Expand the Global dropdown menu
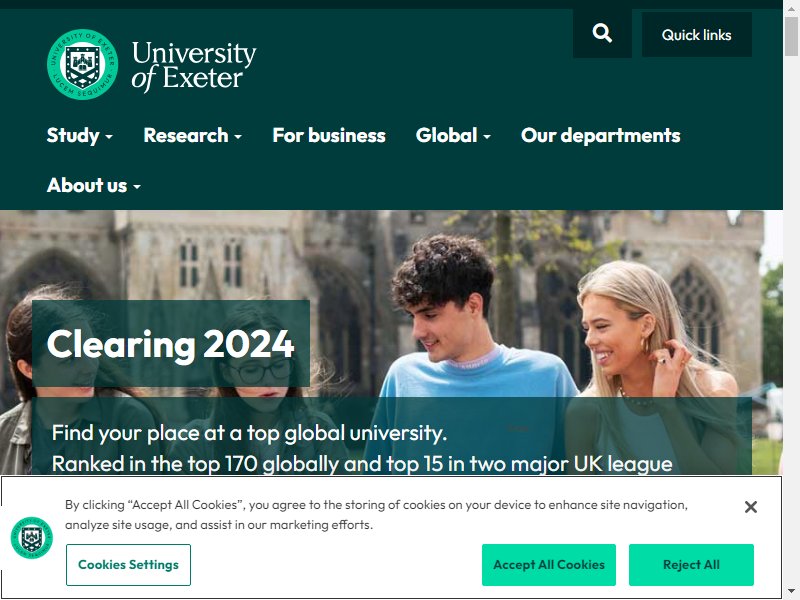 click(453, 136)
